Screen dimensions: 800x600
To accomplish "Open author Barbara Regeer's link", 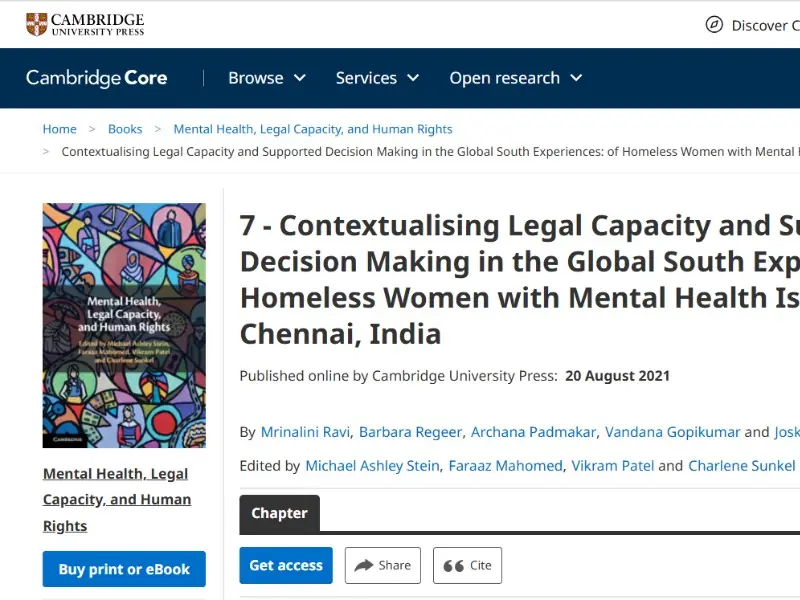I will point(410,432).
